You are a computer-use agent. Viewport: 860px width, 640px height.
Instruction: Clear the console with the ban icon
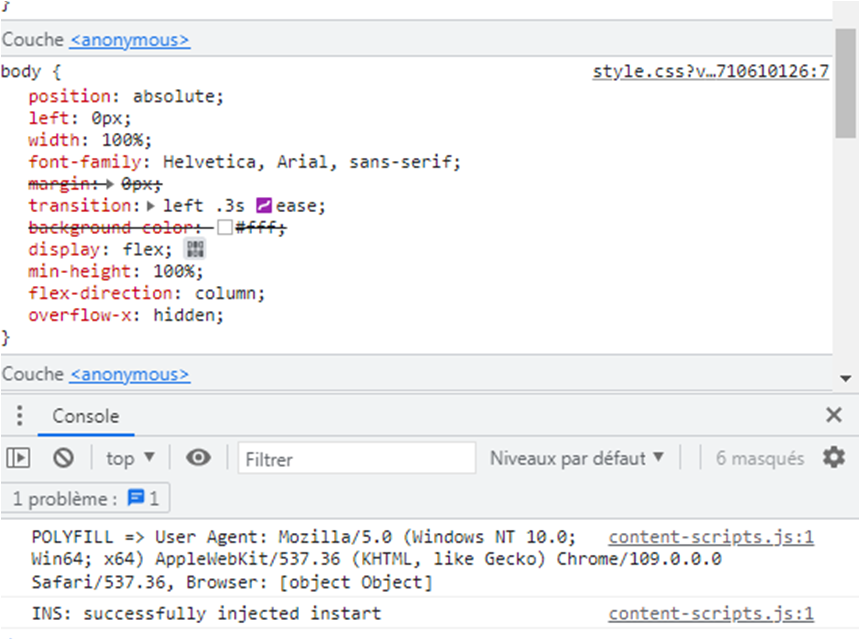click(x=64, y=458)
